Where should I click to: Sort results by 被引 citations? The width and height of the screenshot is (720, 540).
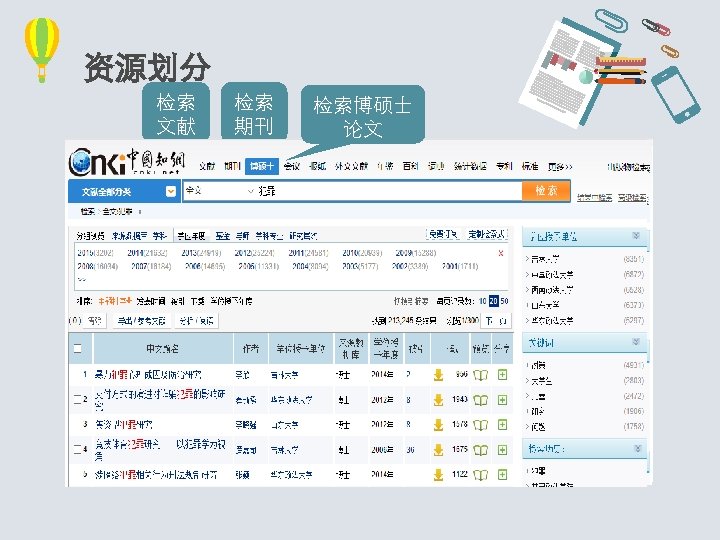[x=177, y=301]
